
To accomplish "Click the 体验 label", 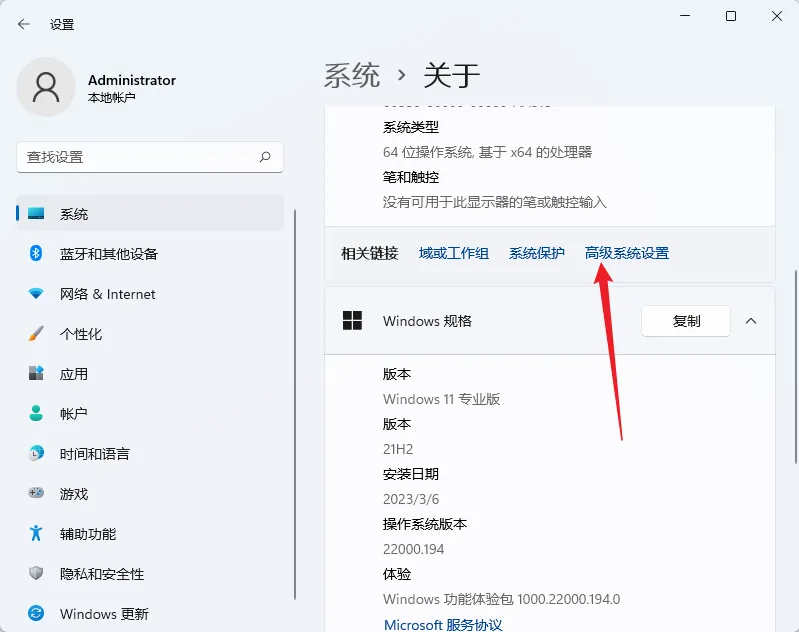I will tap(396, 574).
